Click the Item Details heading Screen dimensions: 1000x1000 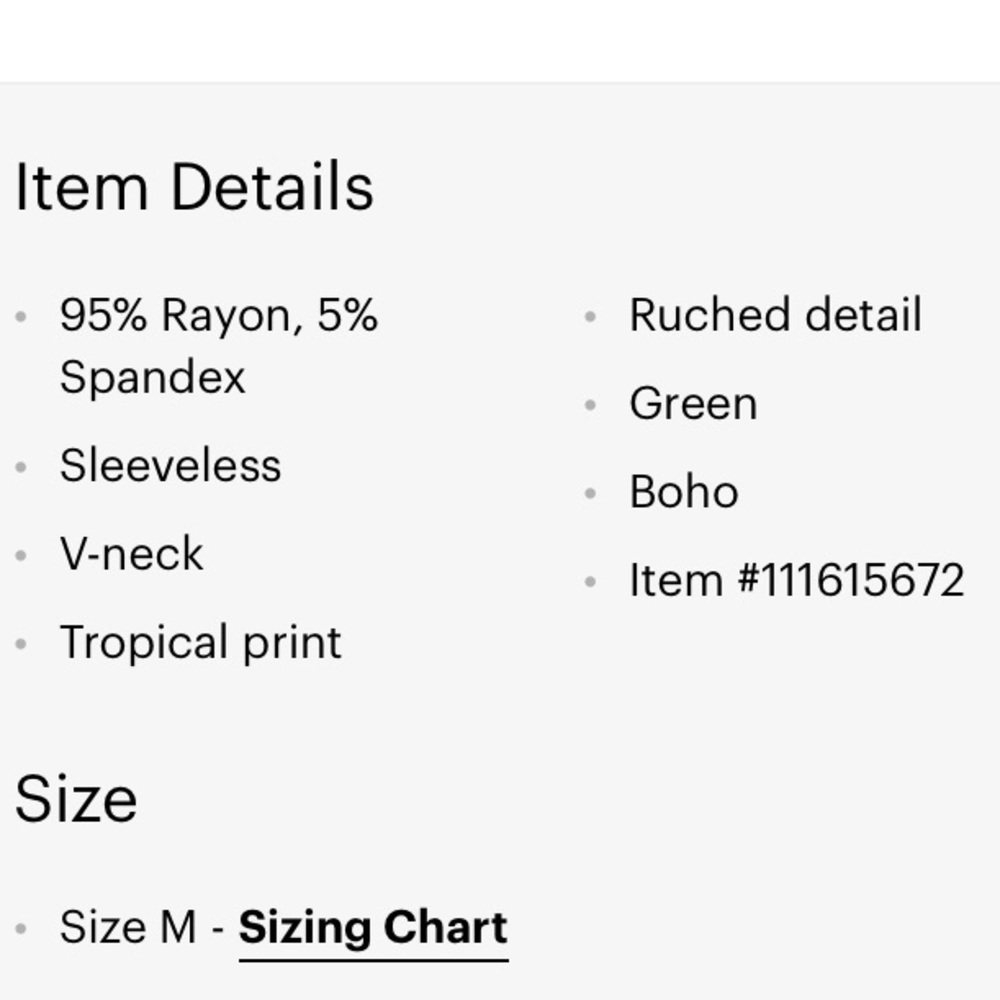[x=194, y=187]
